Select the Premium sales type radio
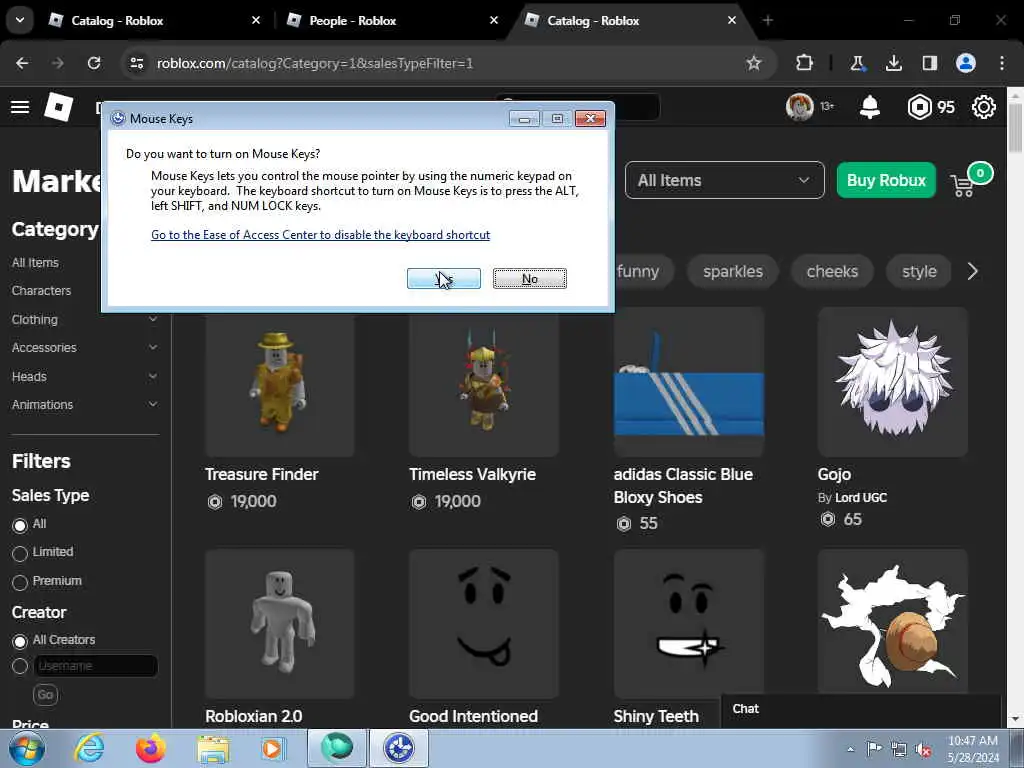Image resolution: width=1024 pixels, height=768 pixels. 20,583
